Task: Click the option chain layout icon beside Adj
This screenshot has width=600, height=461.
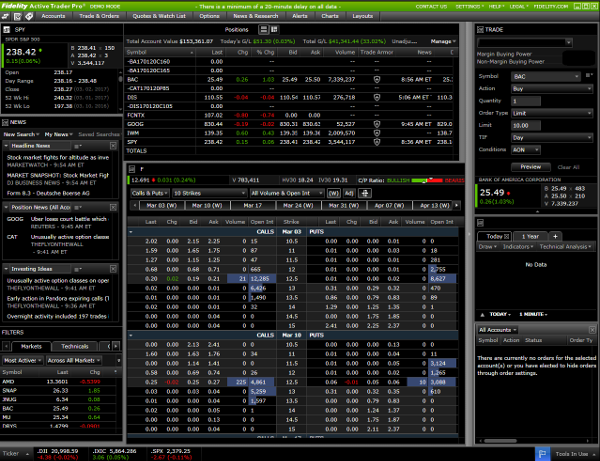Action: pos(365,193)
